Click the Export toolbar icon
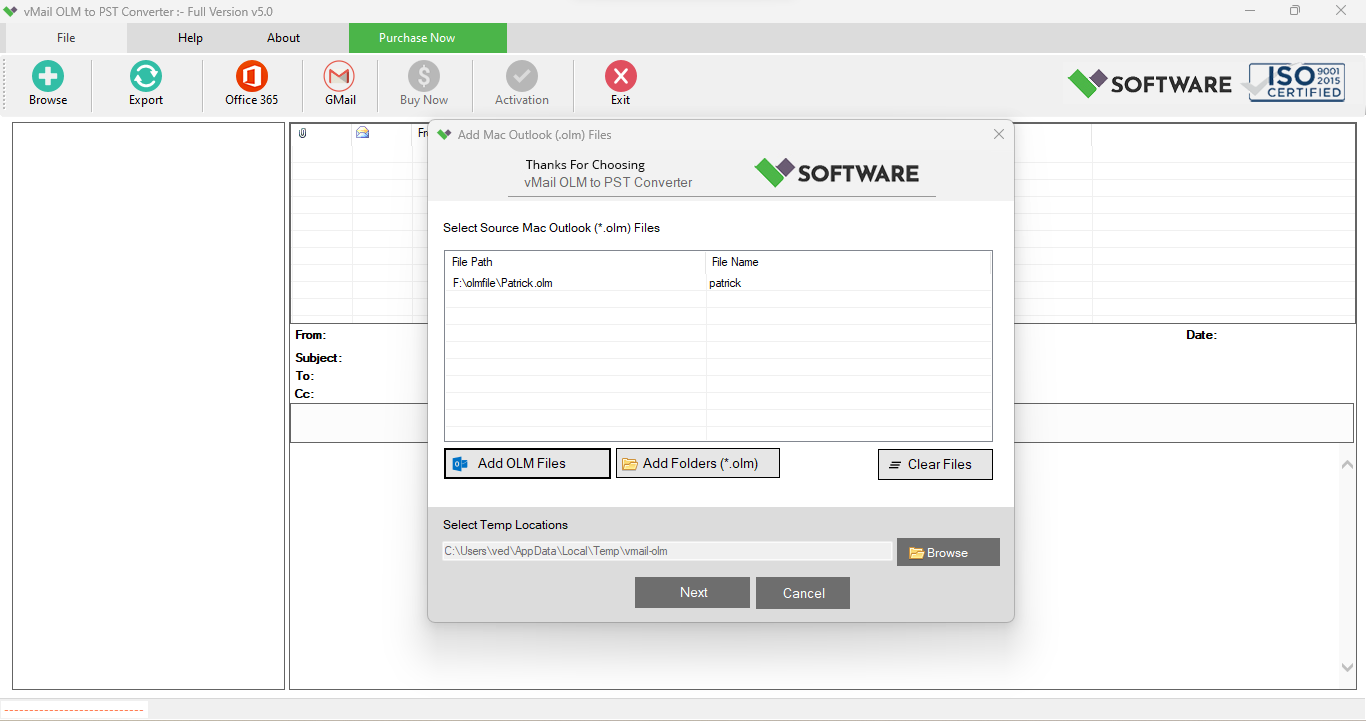 [x=146, y=77]
